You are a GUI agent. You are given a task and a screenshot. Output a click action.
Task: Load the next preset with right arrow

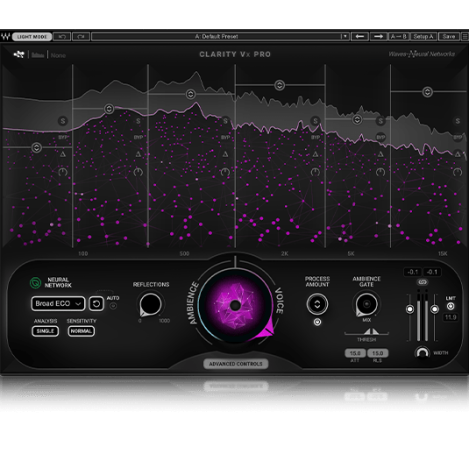click(378, 36)
